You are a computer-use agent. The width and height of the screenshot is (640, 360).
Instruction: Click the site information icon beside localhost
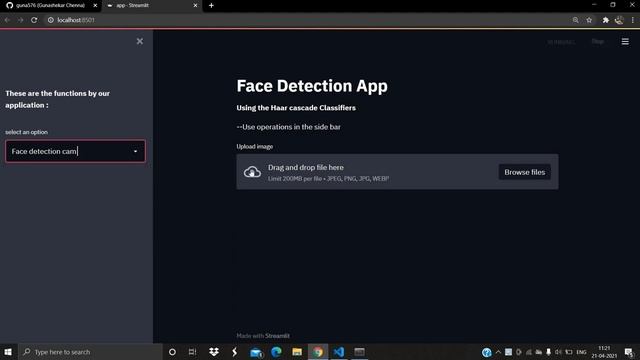click(51, 20)
